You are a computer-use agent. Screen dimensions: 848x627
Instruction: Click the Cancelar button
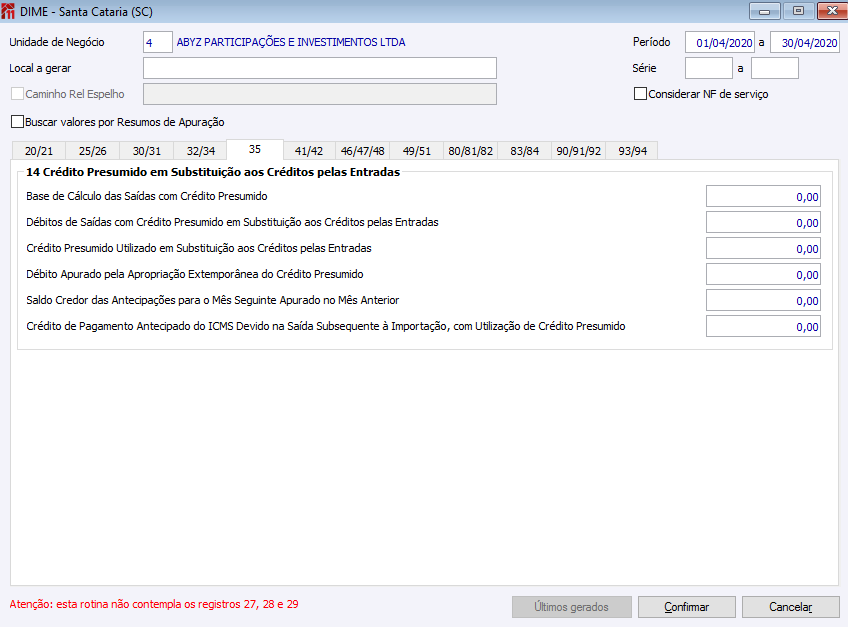[x=791, y=607]
